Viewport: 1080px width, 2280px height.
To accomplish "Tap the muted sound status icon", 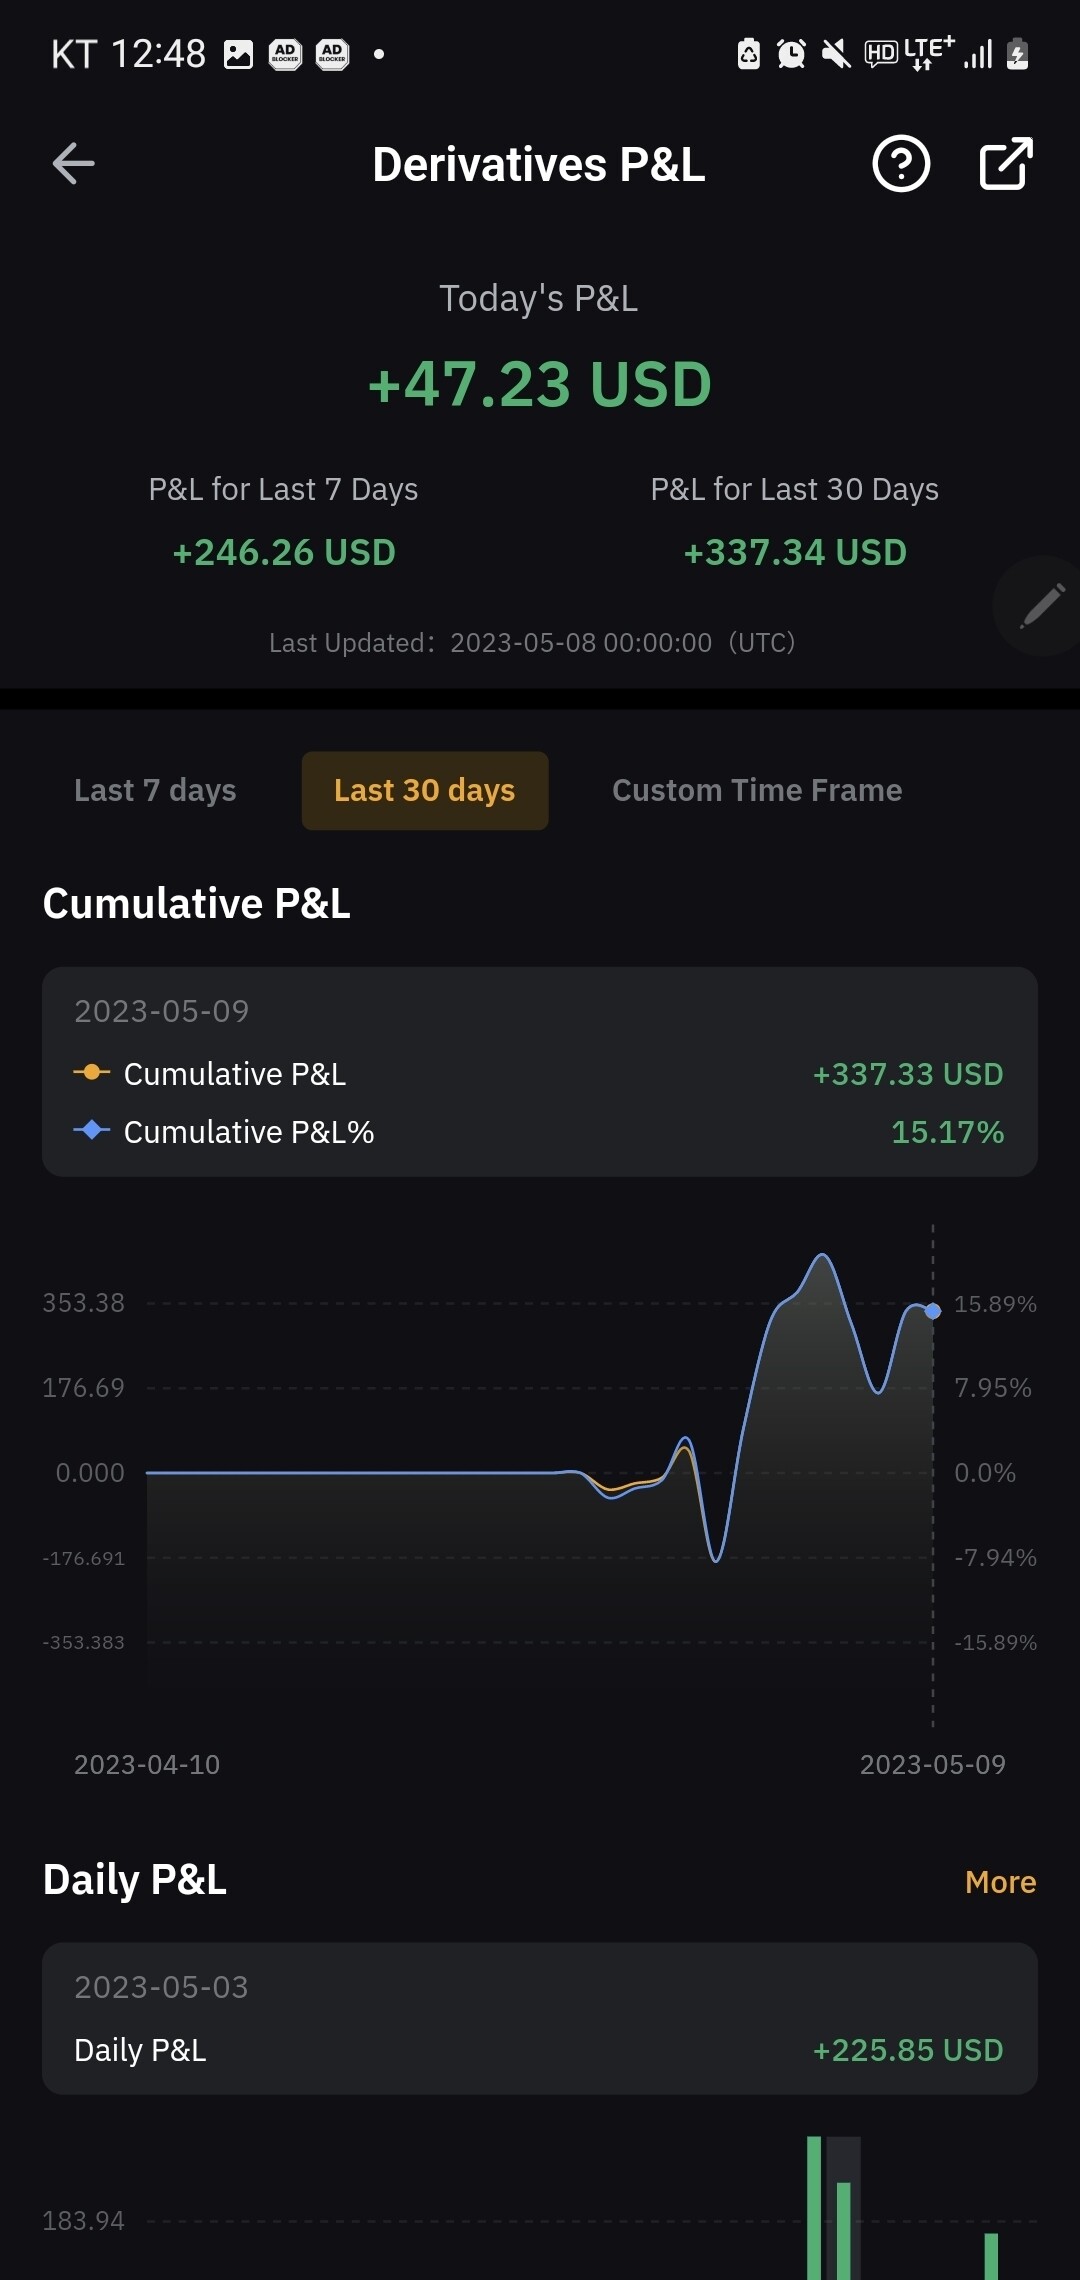I will click(x=835, y=54).
